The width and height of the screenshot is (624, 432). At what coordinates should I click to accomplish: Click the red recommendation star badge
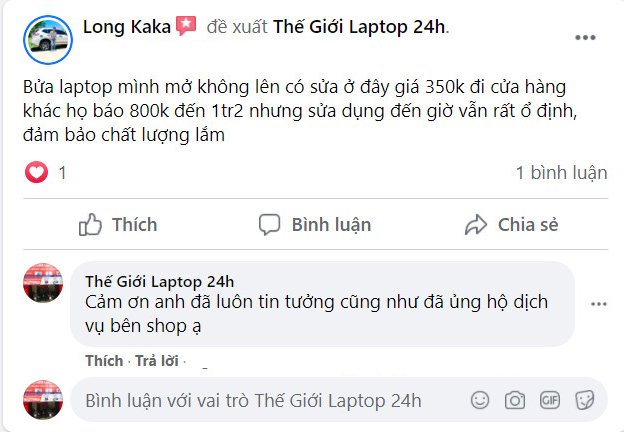point(186,26)
